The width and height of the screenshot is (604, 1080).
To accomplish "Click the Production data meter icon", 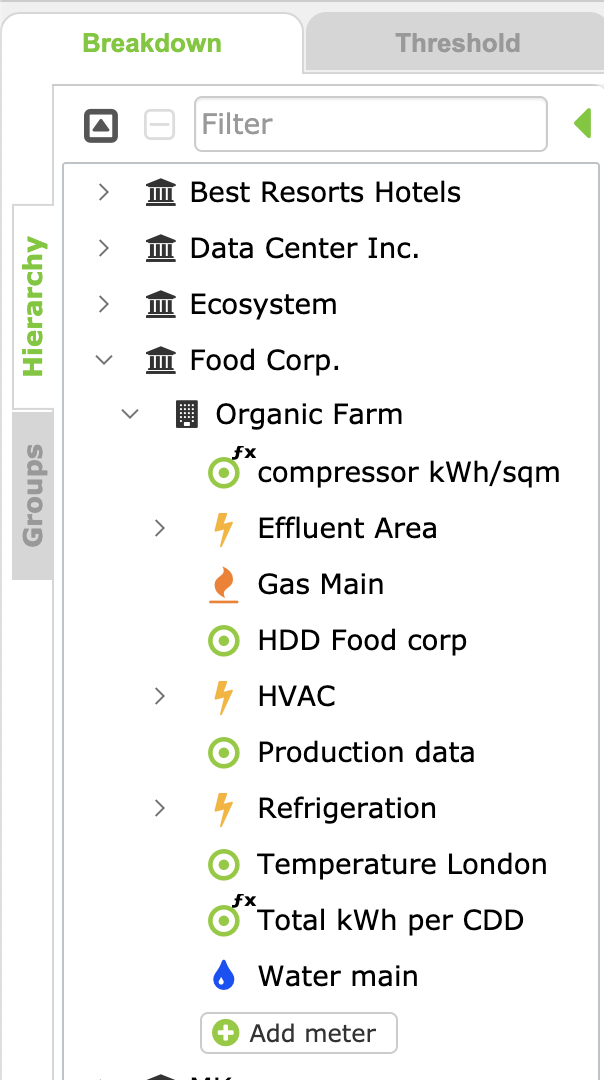I will coord(224,753).
